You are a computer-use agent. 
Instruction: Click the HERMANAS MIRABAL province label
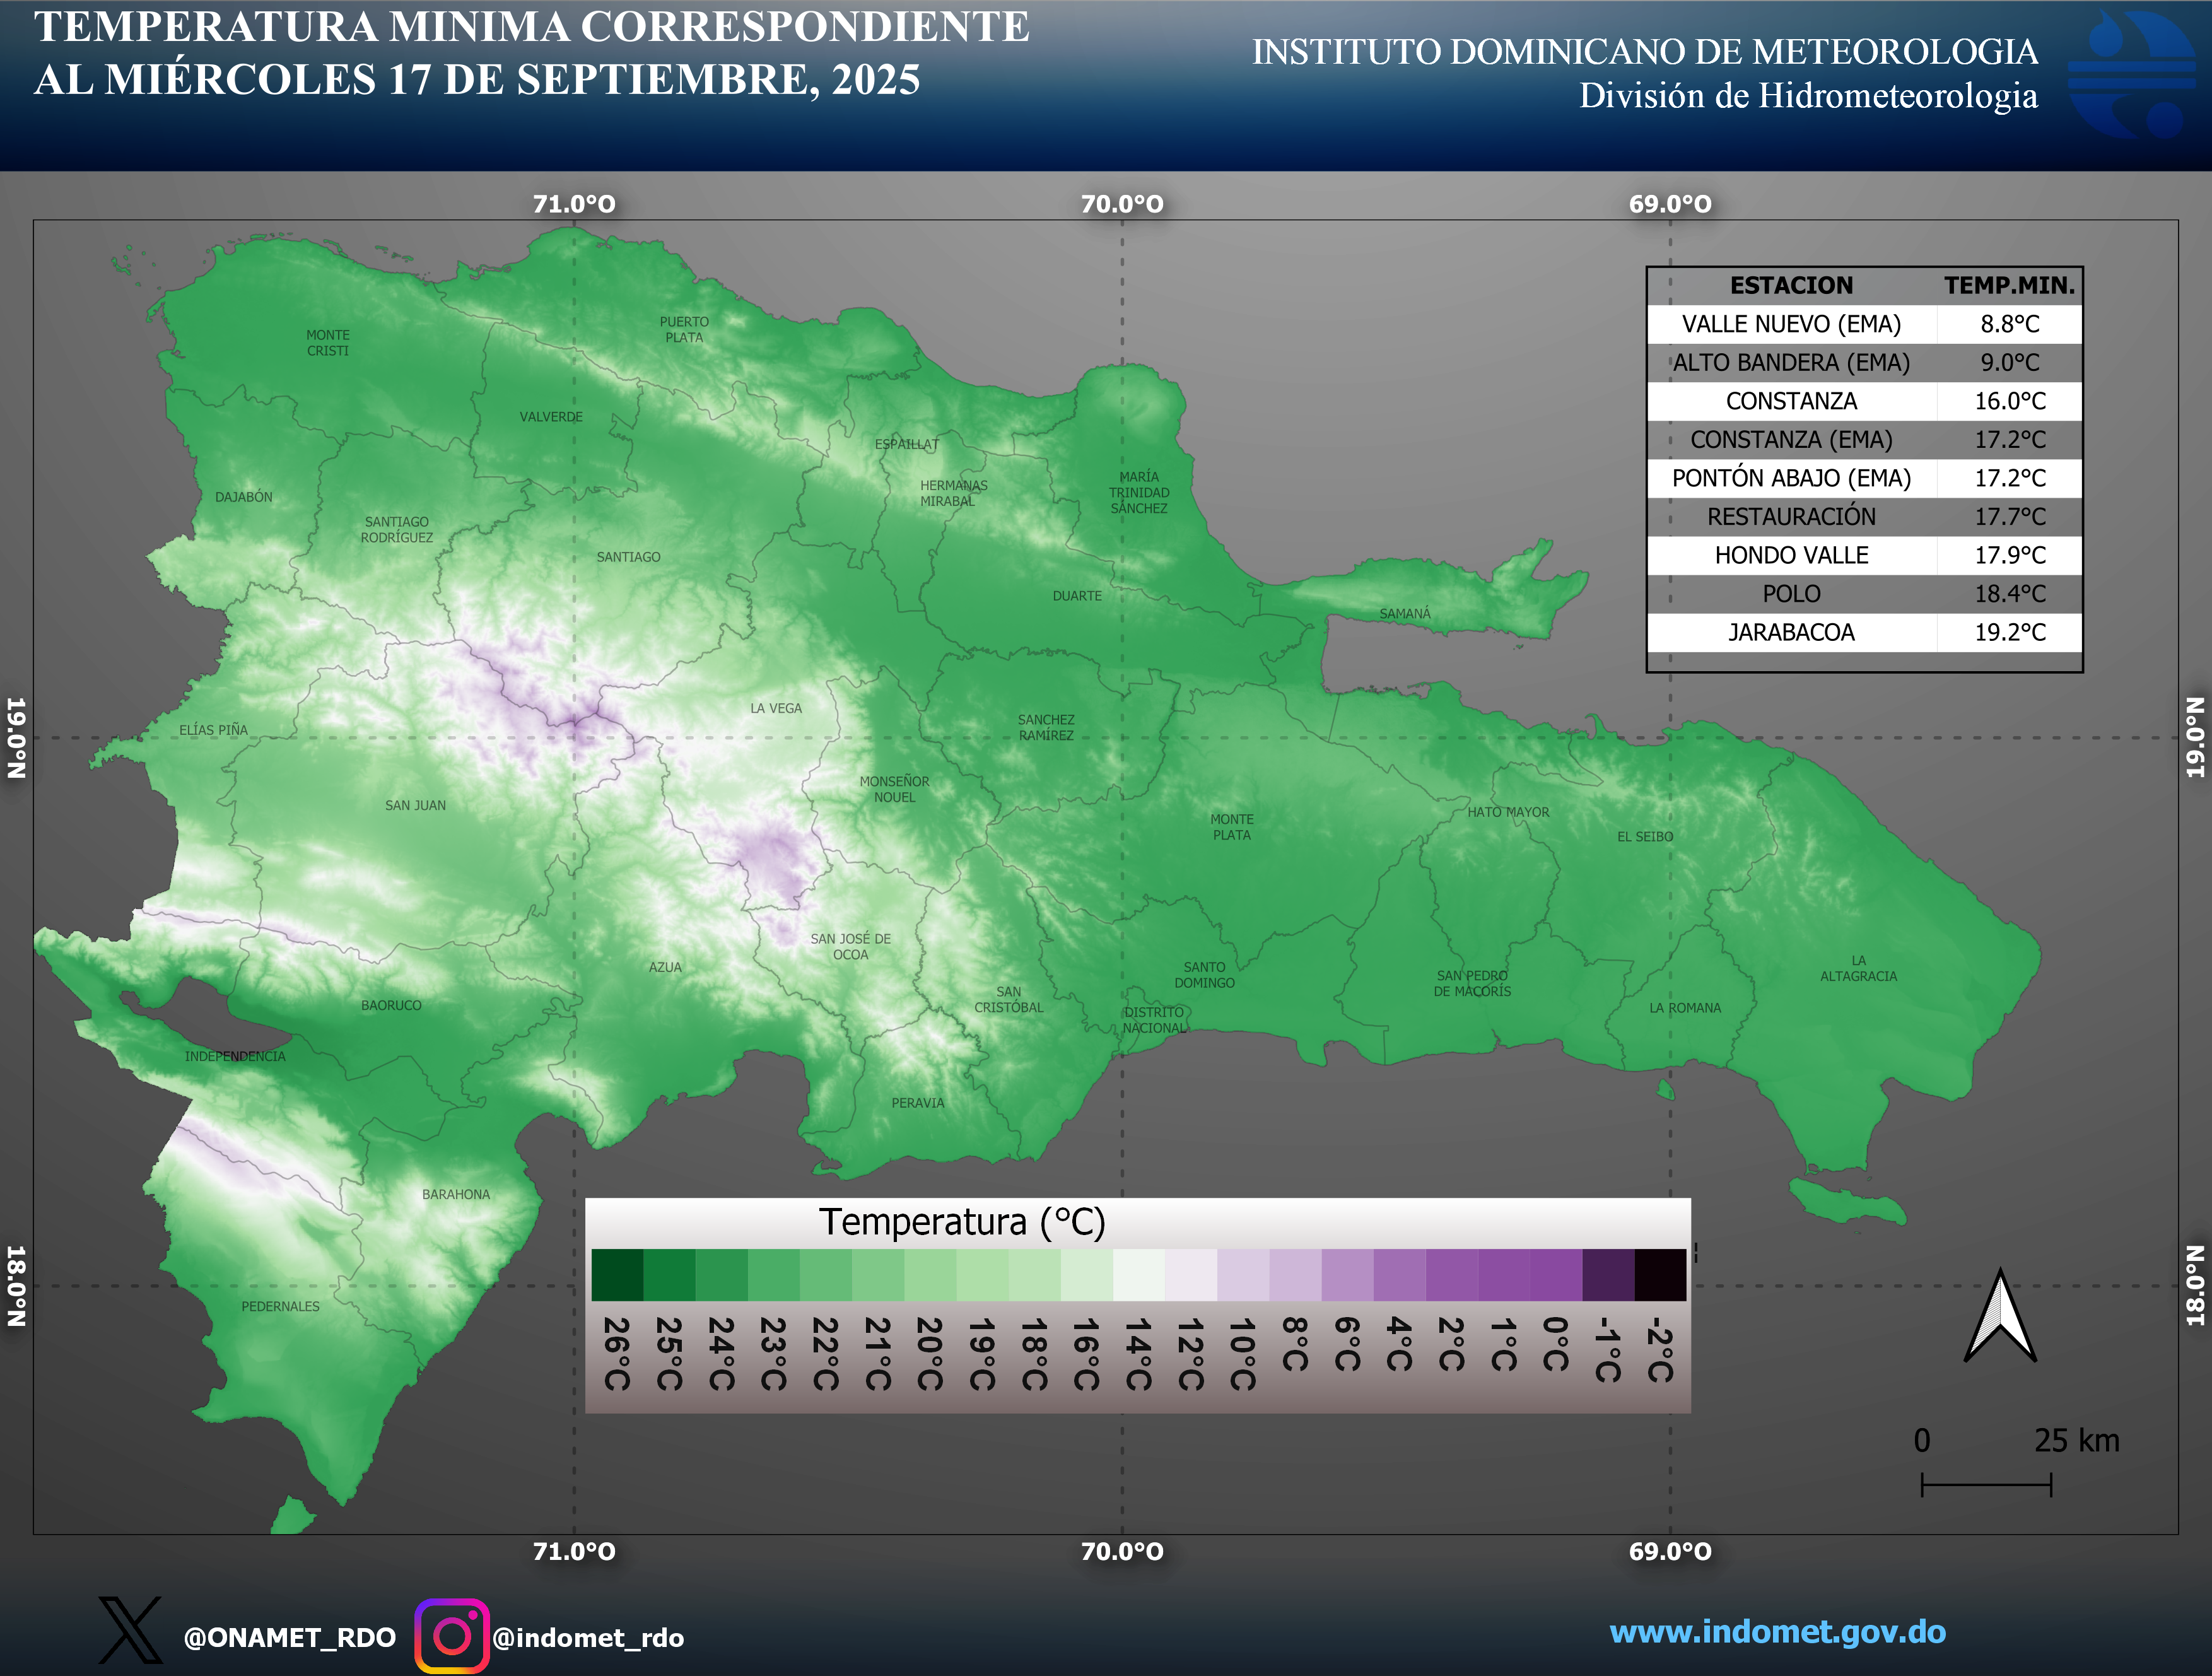coord(953,493)
